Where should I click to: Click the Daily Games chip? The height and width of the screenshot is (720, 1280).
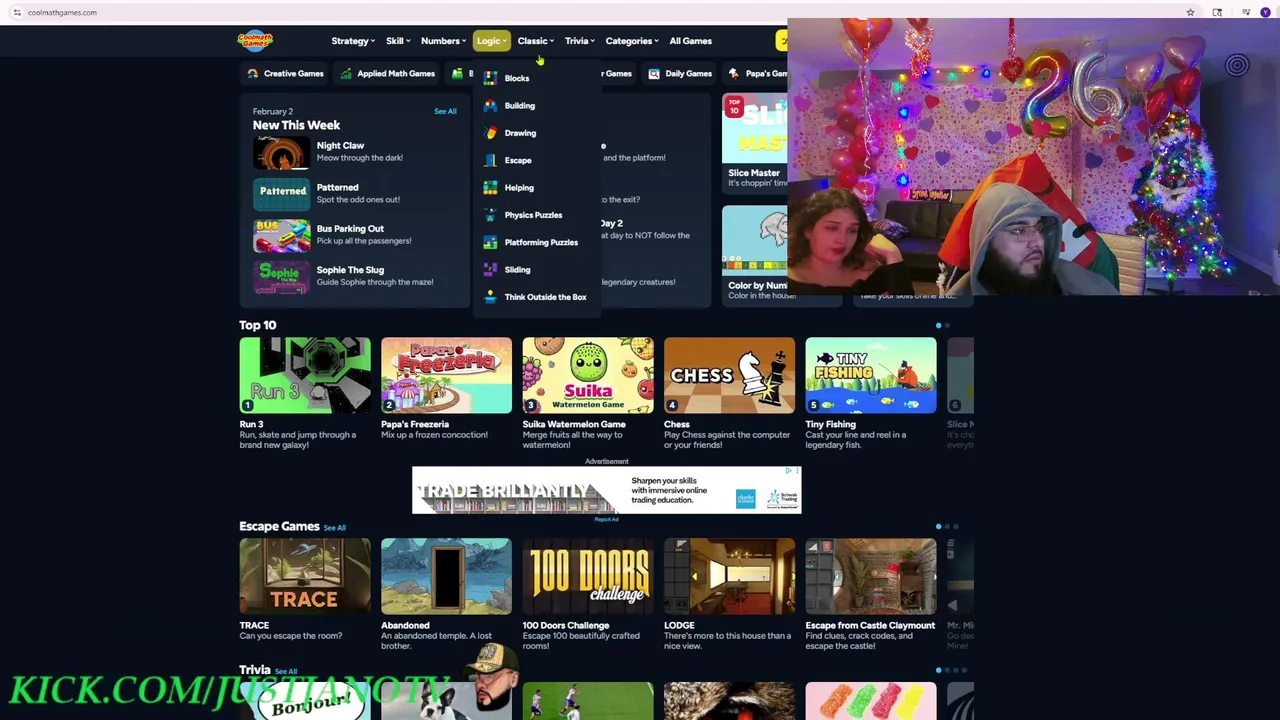[680, 73]
